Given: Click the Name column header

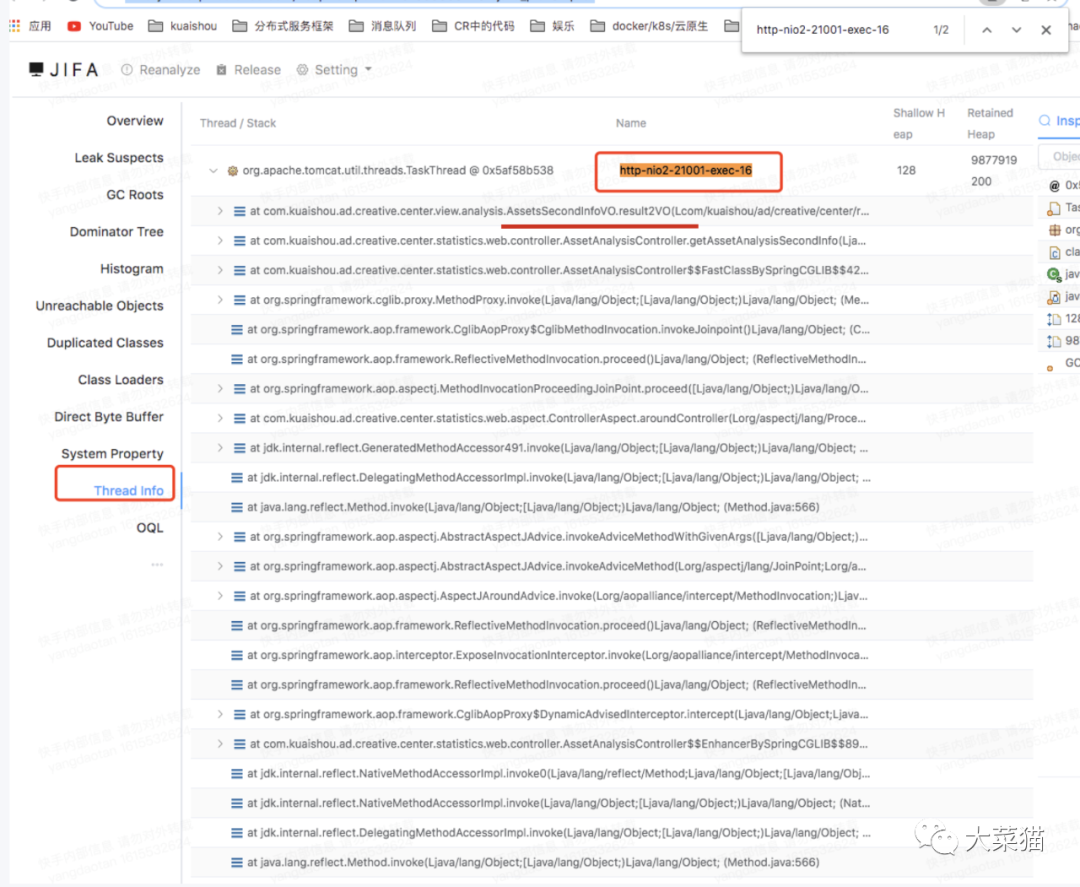Looking at the screenshot, I should pos(631,123).
